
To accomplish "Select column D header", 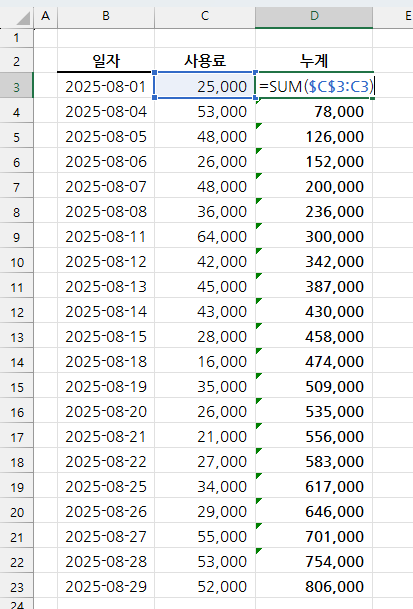I will [x=314, y=17].
